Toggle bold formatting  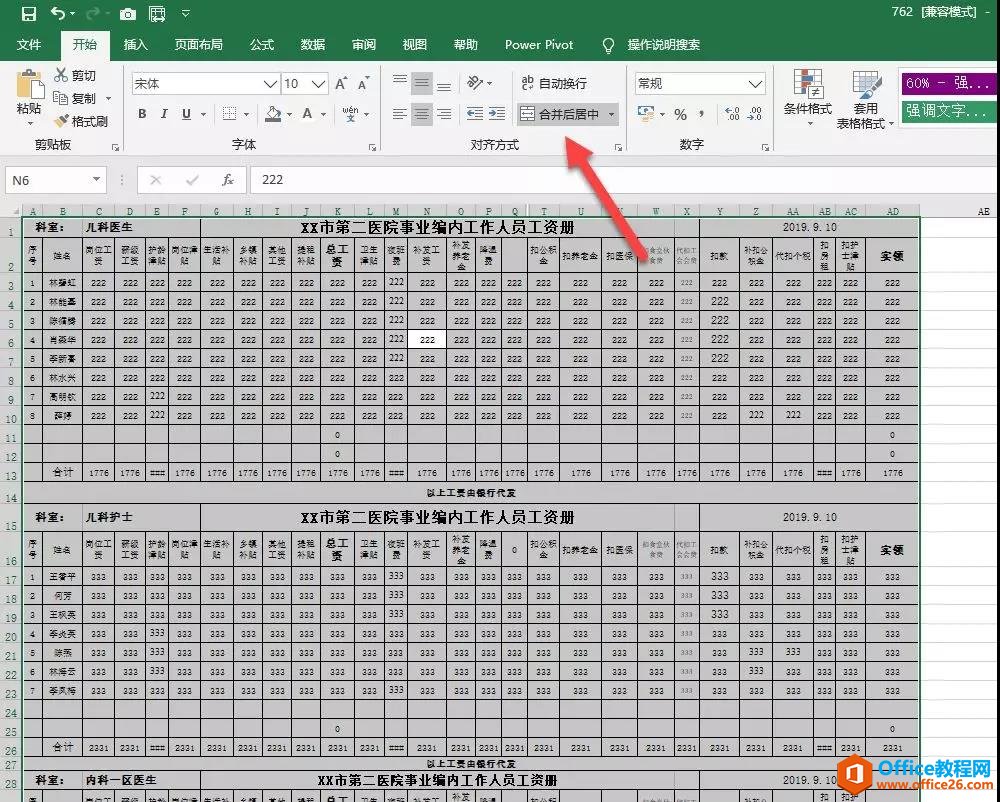tap(142, 114)
